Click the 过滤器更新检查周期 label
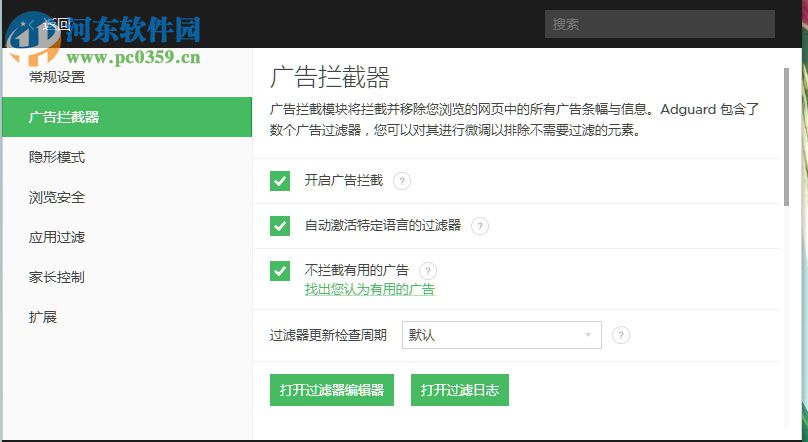Viewport: 808px width, 442px height. pyautogui.click(x=328, y=335)
